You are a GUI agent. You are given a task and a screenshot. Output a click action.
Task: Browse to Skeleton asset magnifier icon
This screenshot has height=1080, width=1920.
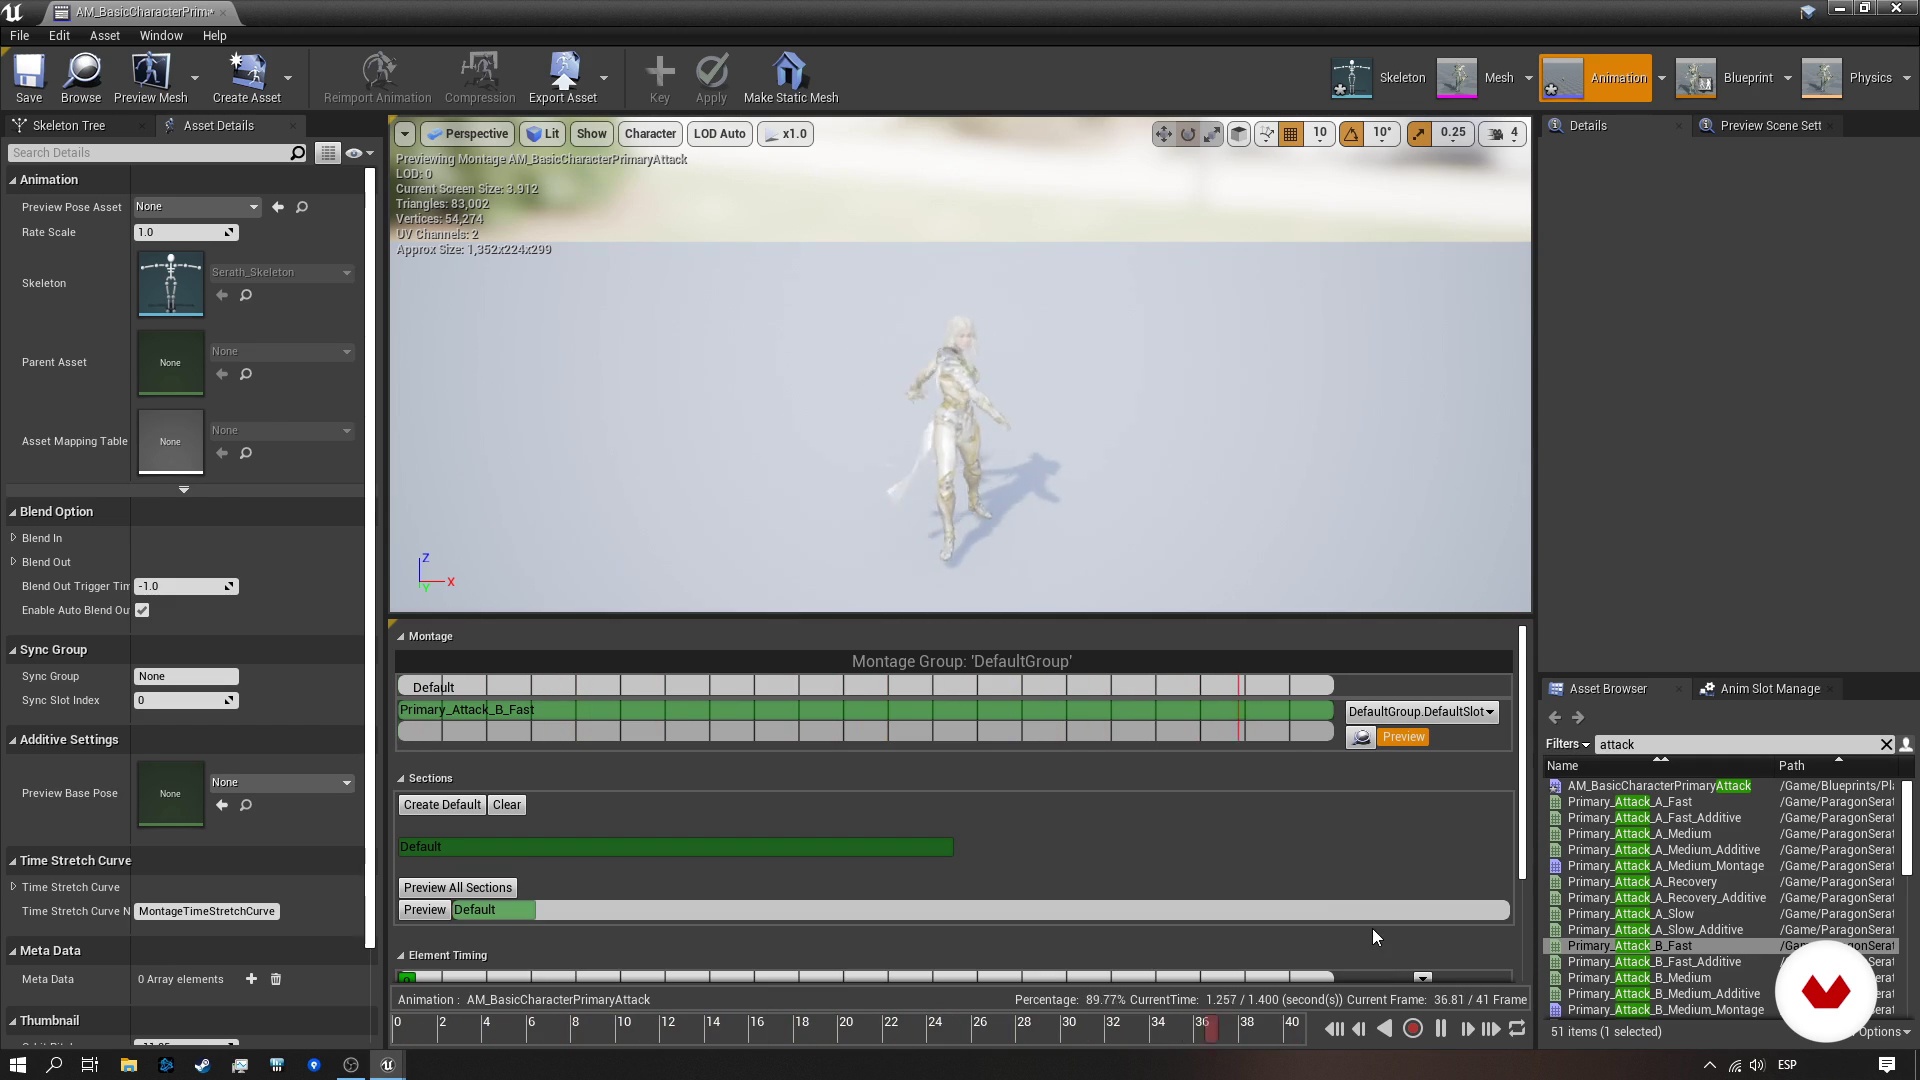pyautogui.click(x=246, y=295)
